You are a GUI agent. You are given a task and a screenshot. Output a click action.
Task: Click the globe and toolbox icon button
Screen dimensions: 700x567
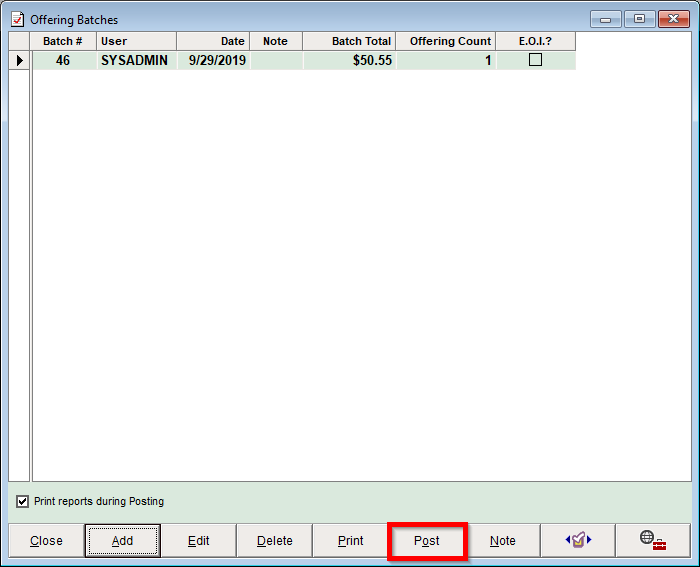coord(654,540)
